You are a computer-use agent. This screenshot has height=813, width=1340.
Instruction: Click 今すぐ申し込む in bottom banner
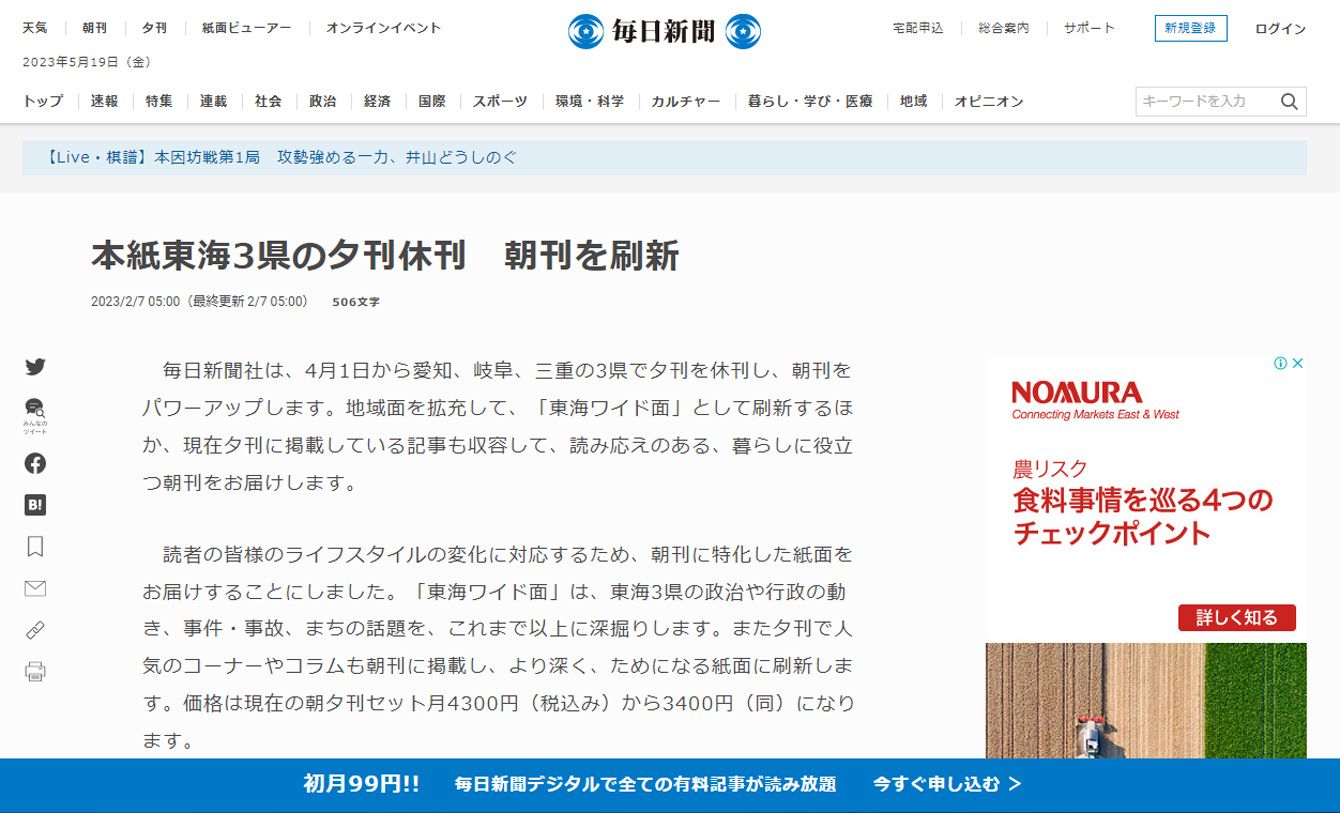point(947,784)
